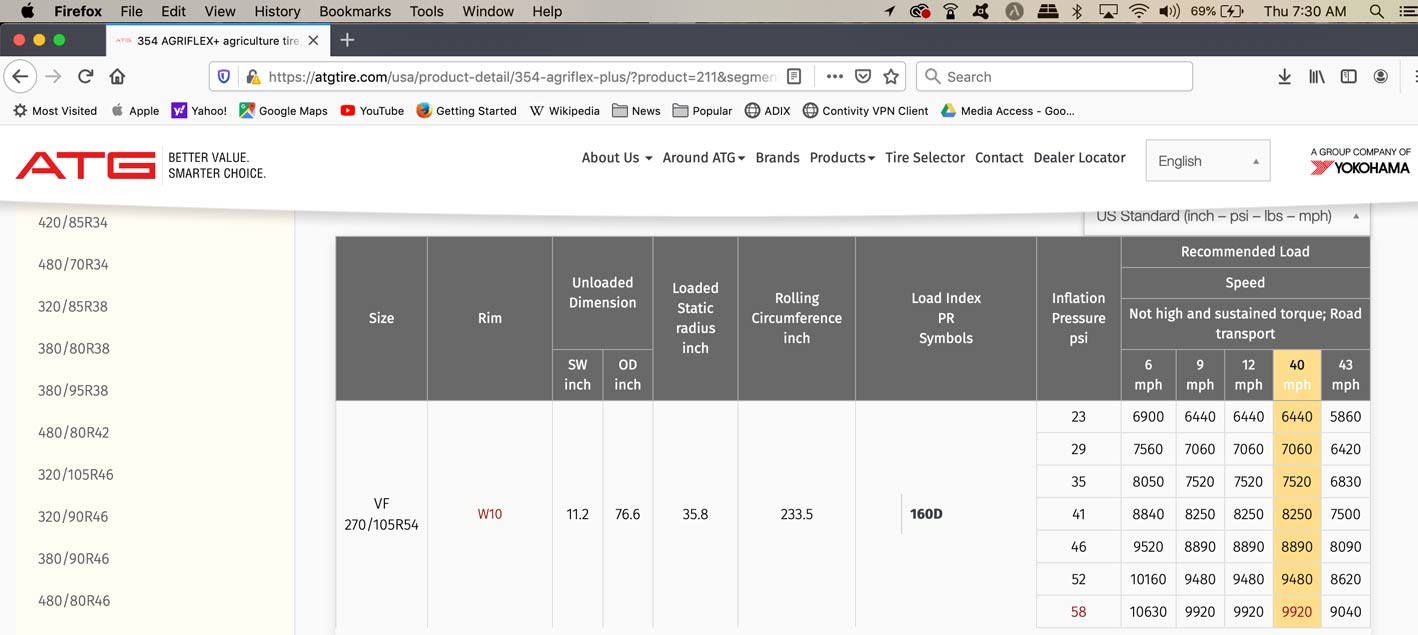Open the Firefox File menu
The image size is (1418, 635).
coord(131,11)
